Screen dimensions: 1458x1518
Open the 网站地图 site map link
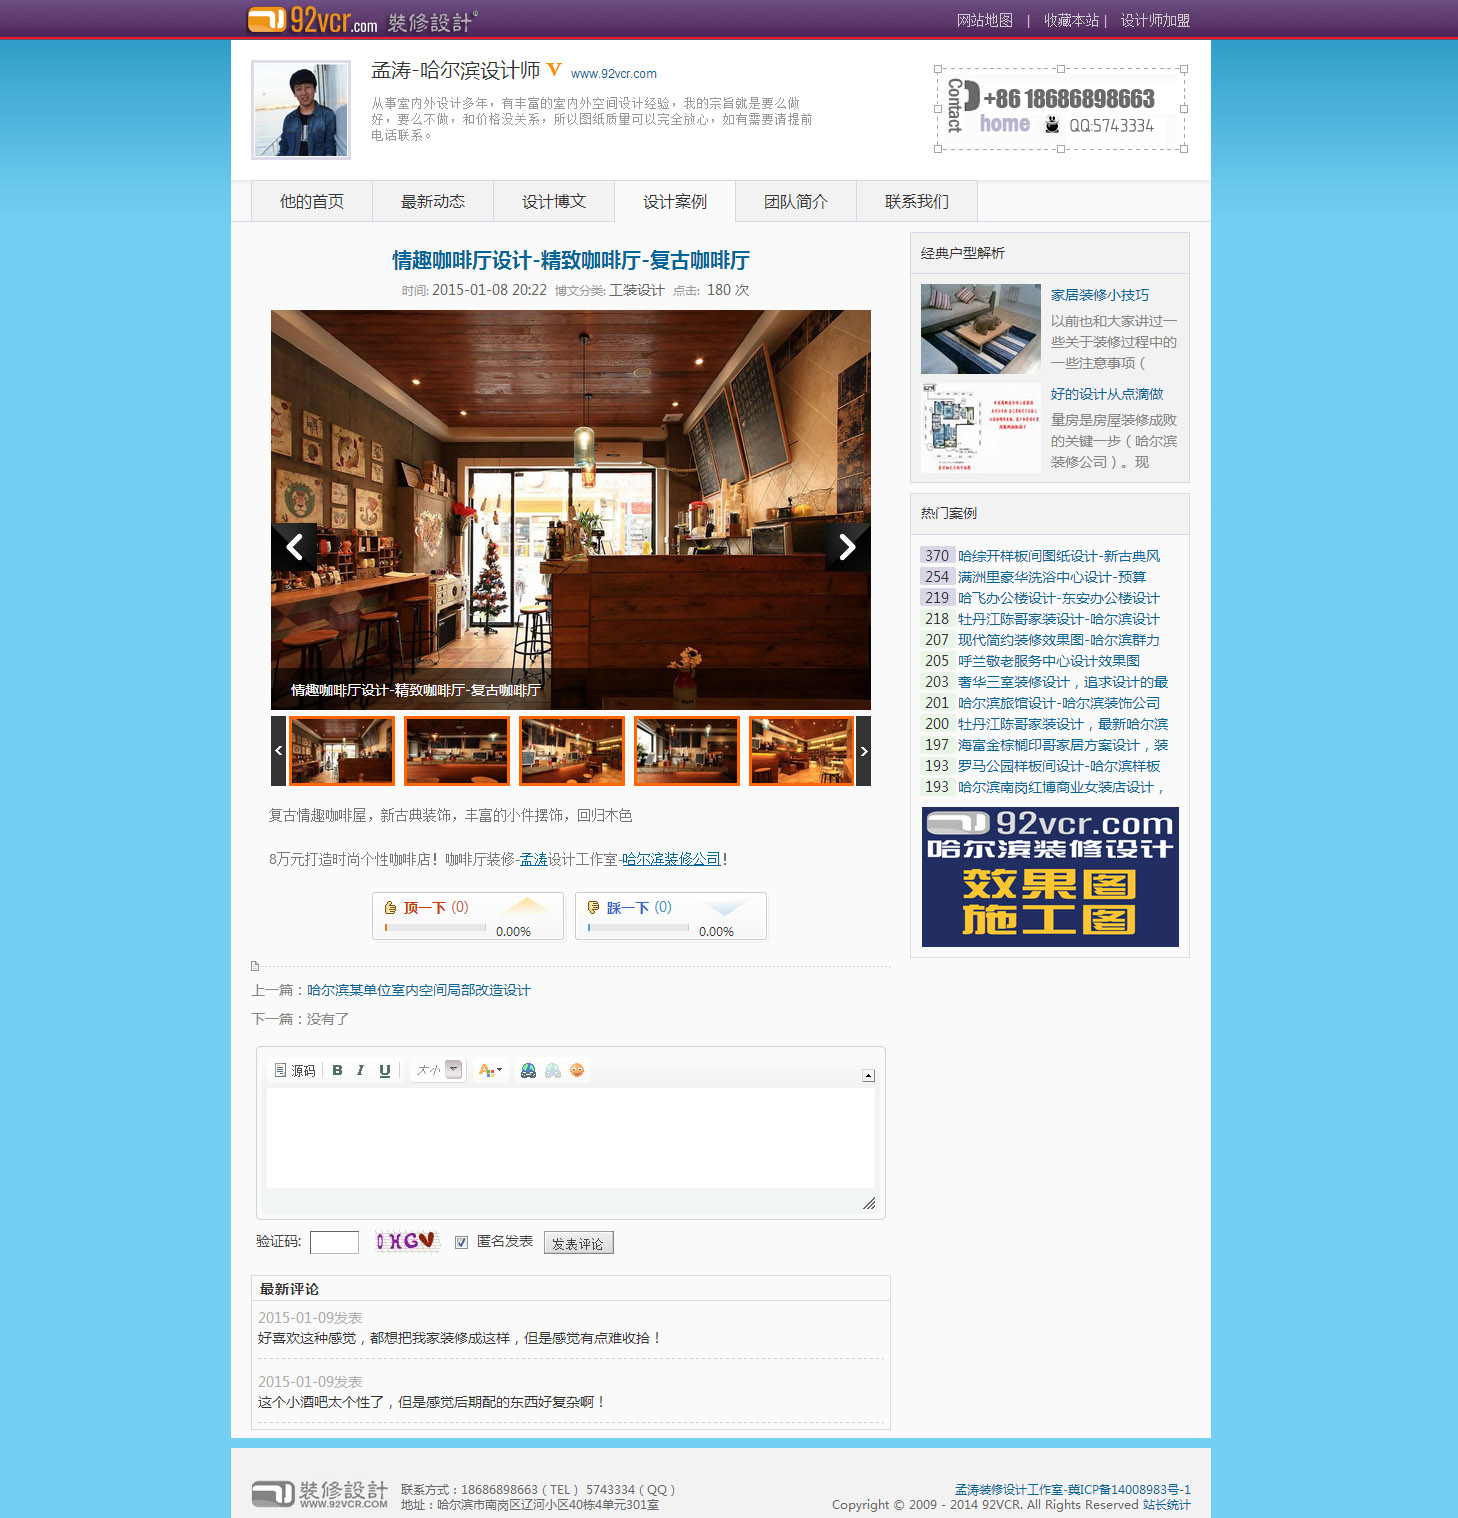pyautogui.click(x=985, y=20)
